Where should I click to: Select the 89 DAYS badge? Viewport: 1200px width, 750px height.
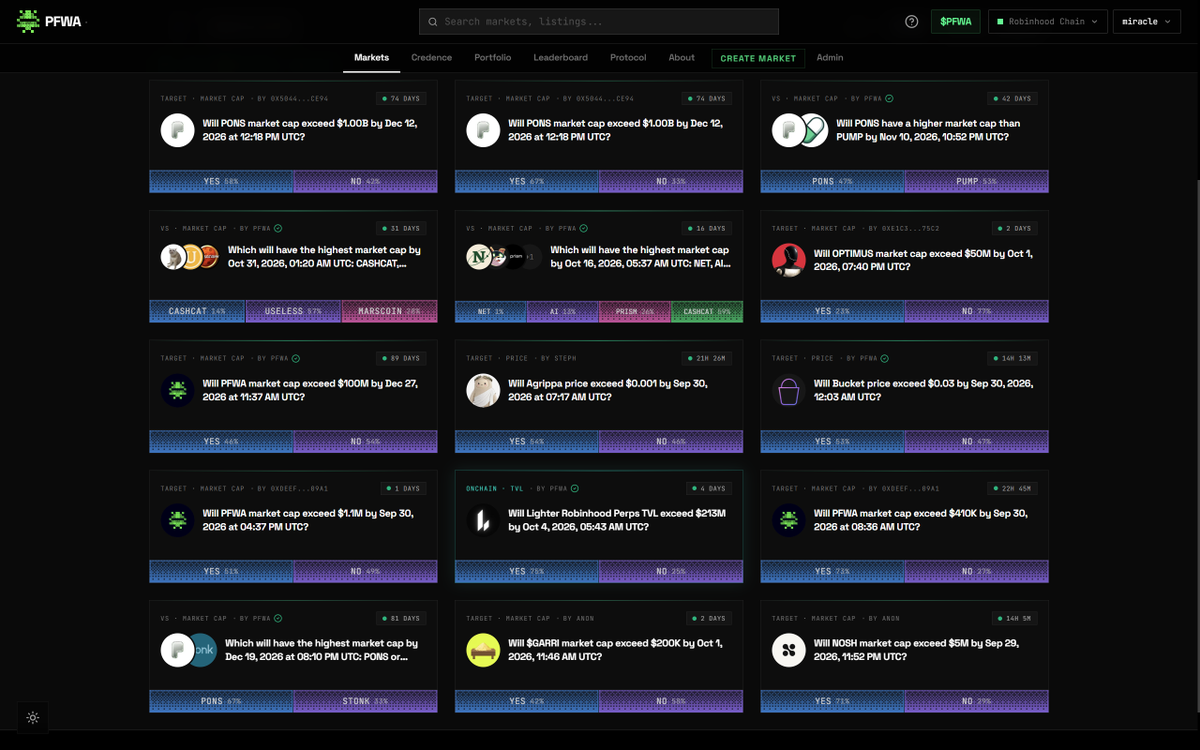click(402, 359)
